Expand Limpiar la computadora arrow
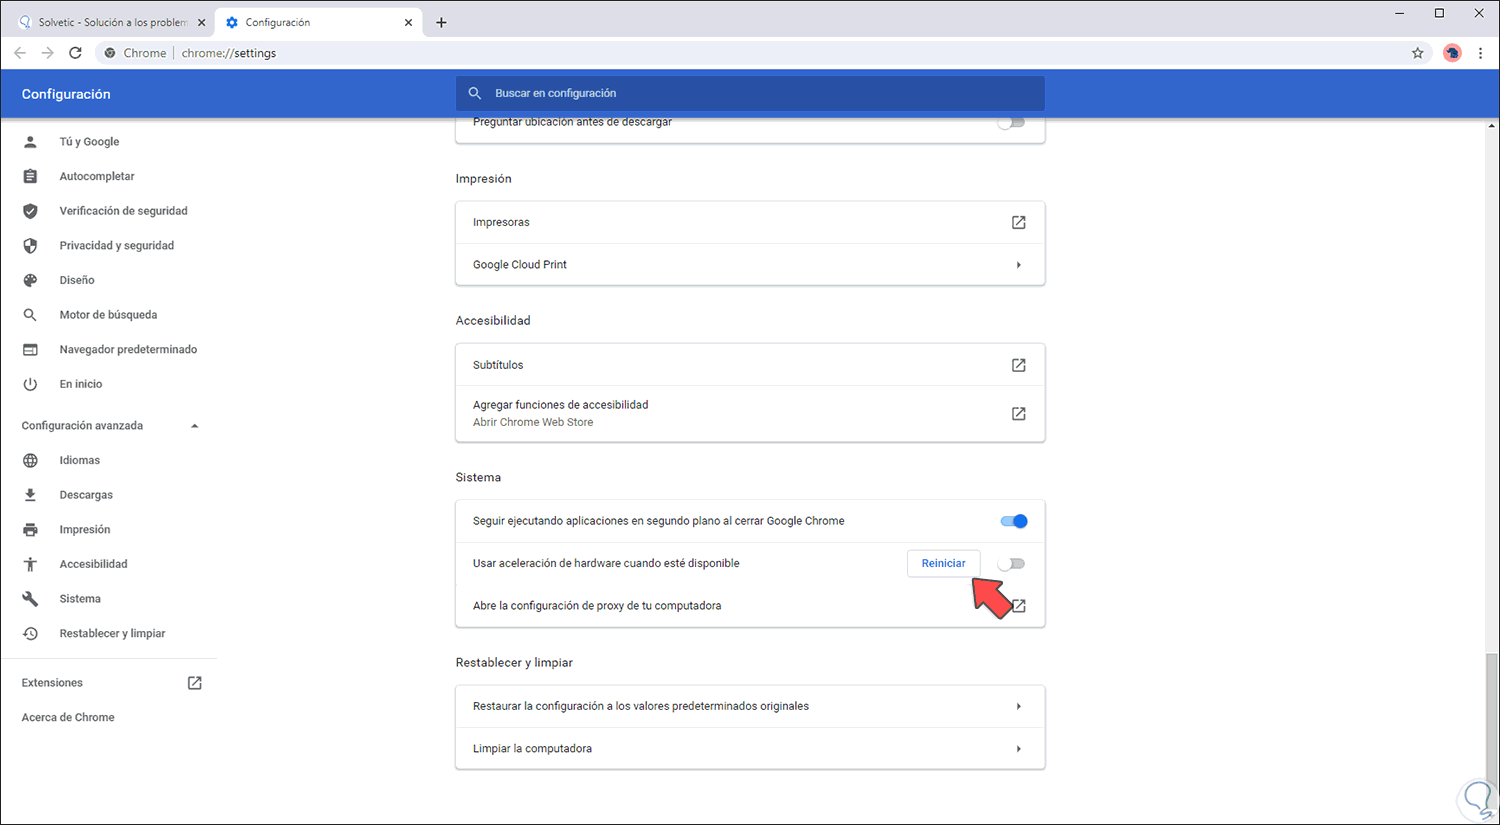Screen dimensions: 1500x825 (1018, 749)
